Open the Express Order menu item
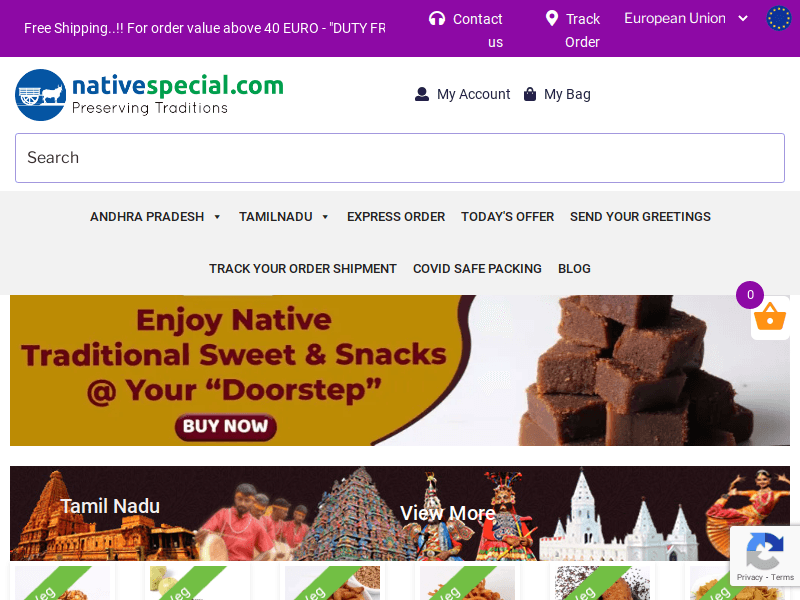 [x=396, y=217]
